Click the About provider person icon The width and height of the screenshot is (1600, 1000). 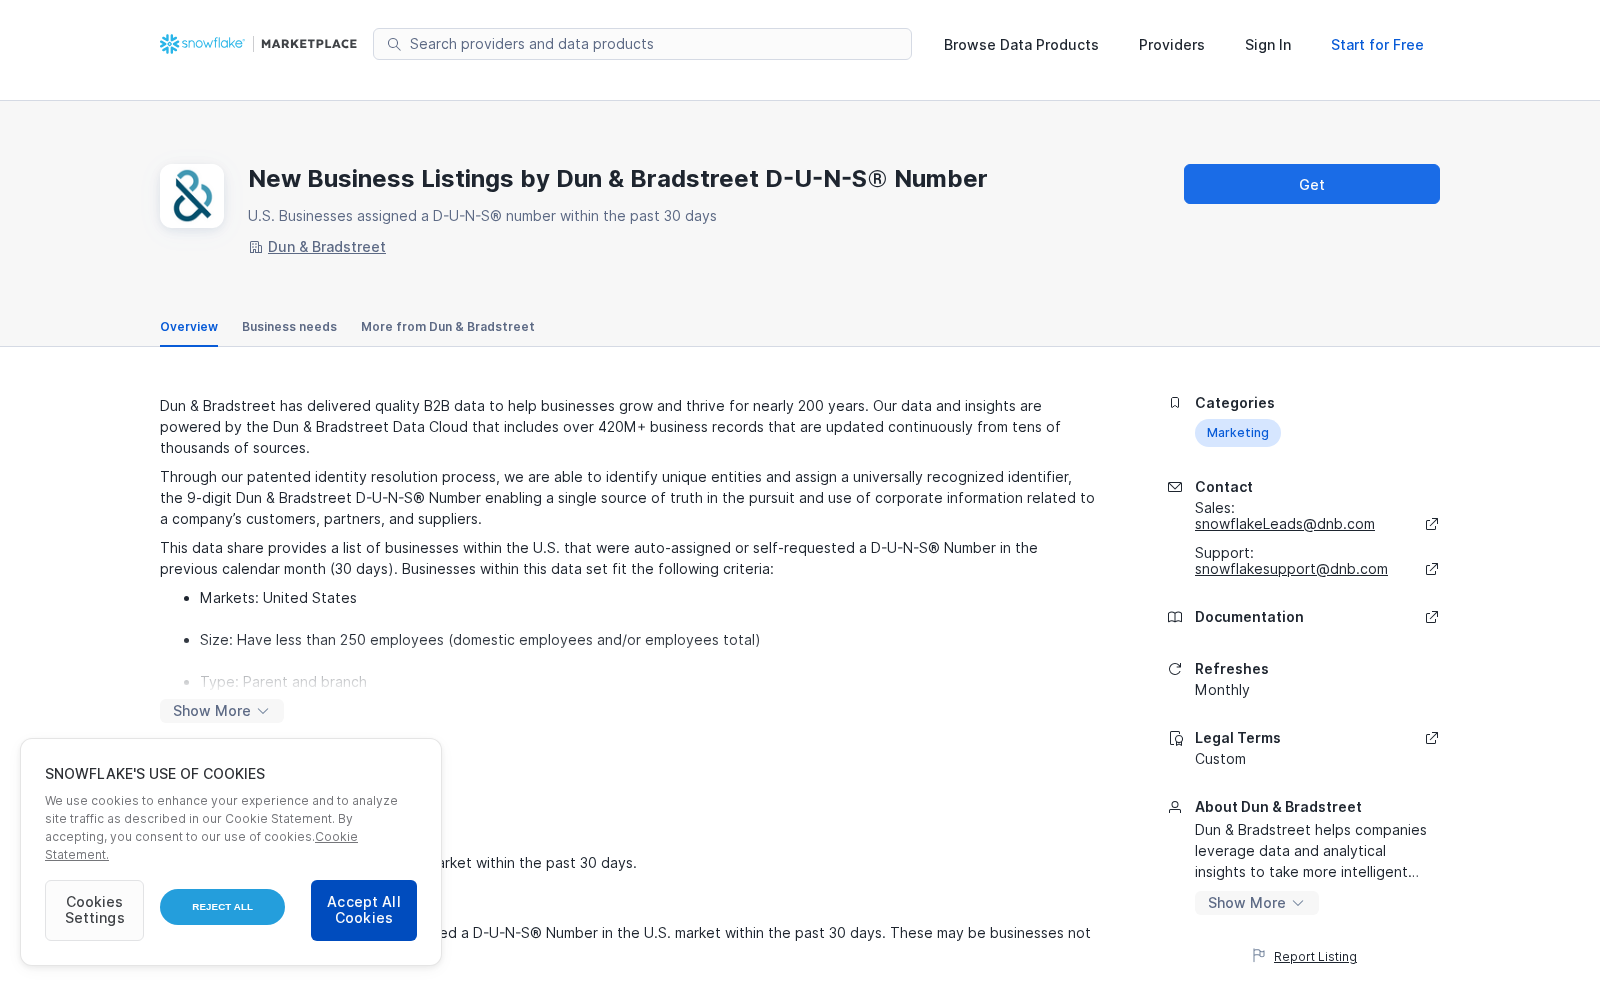click(x=1175, y=807)
